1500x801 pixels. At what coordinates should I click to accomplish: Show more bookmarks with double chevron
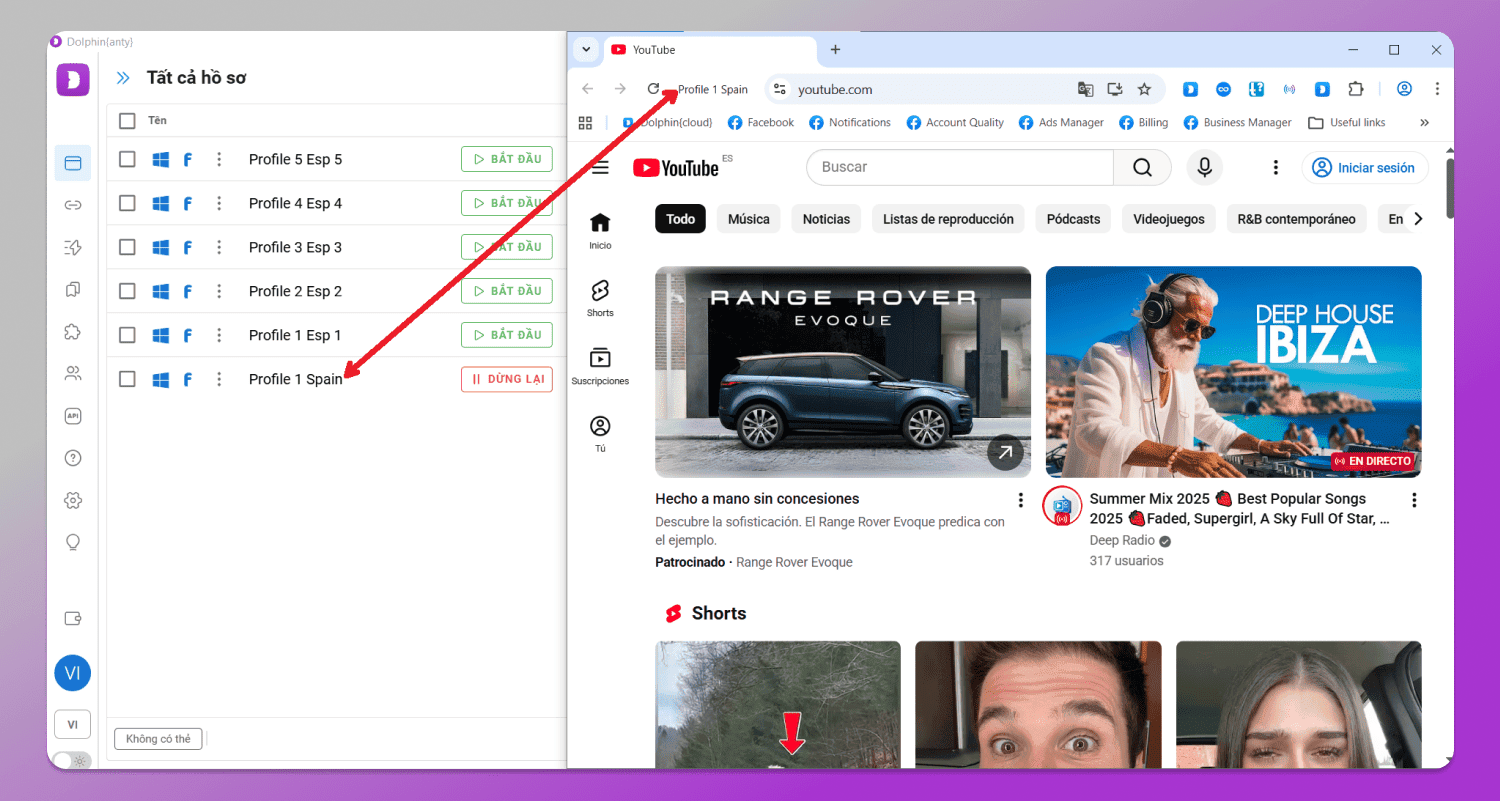coord(1424,122)
